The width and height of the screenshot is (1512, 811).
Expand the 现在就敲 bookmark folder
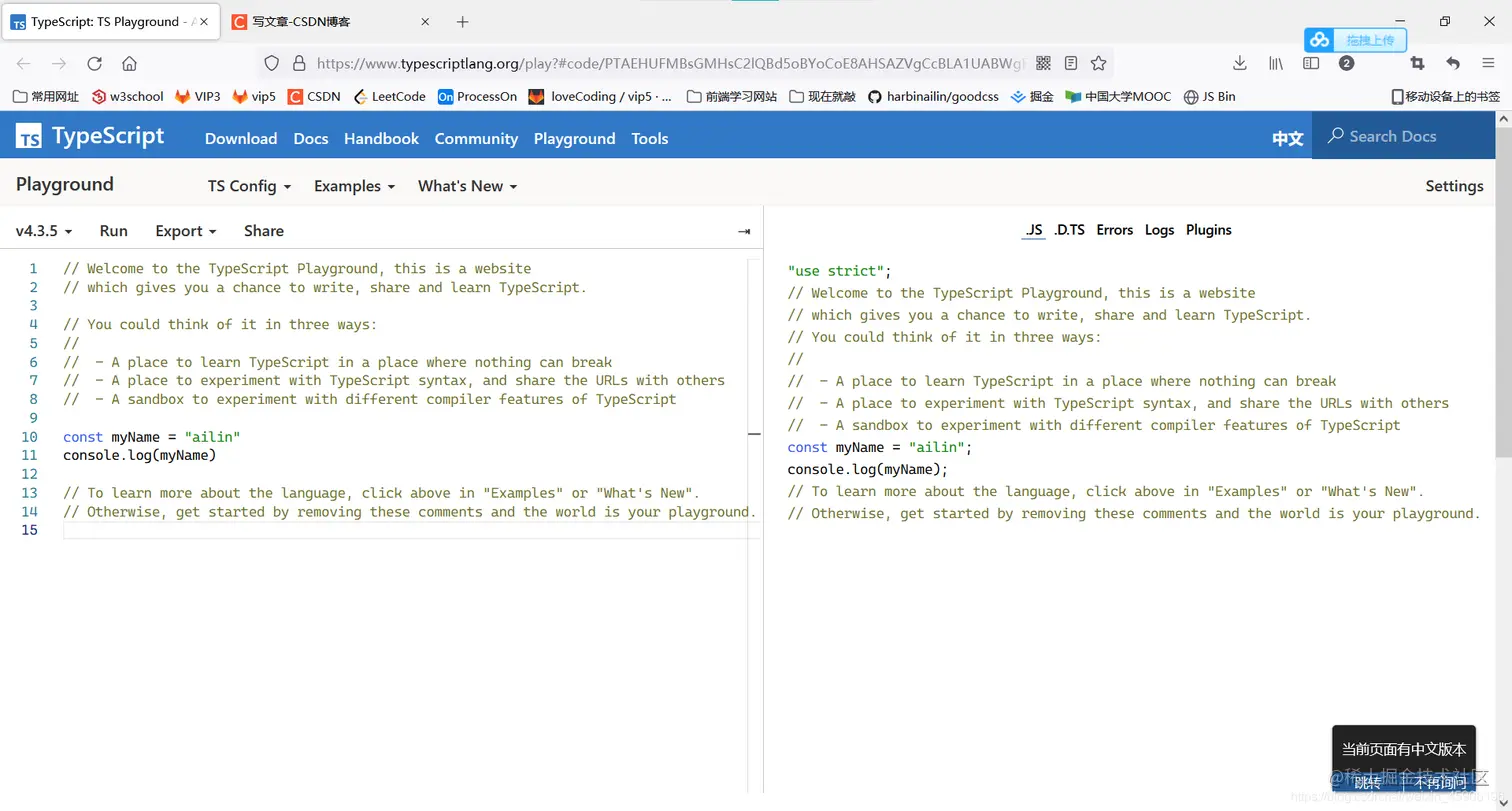[822, 97]
